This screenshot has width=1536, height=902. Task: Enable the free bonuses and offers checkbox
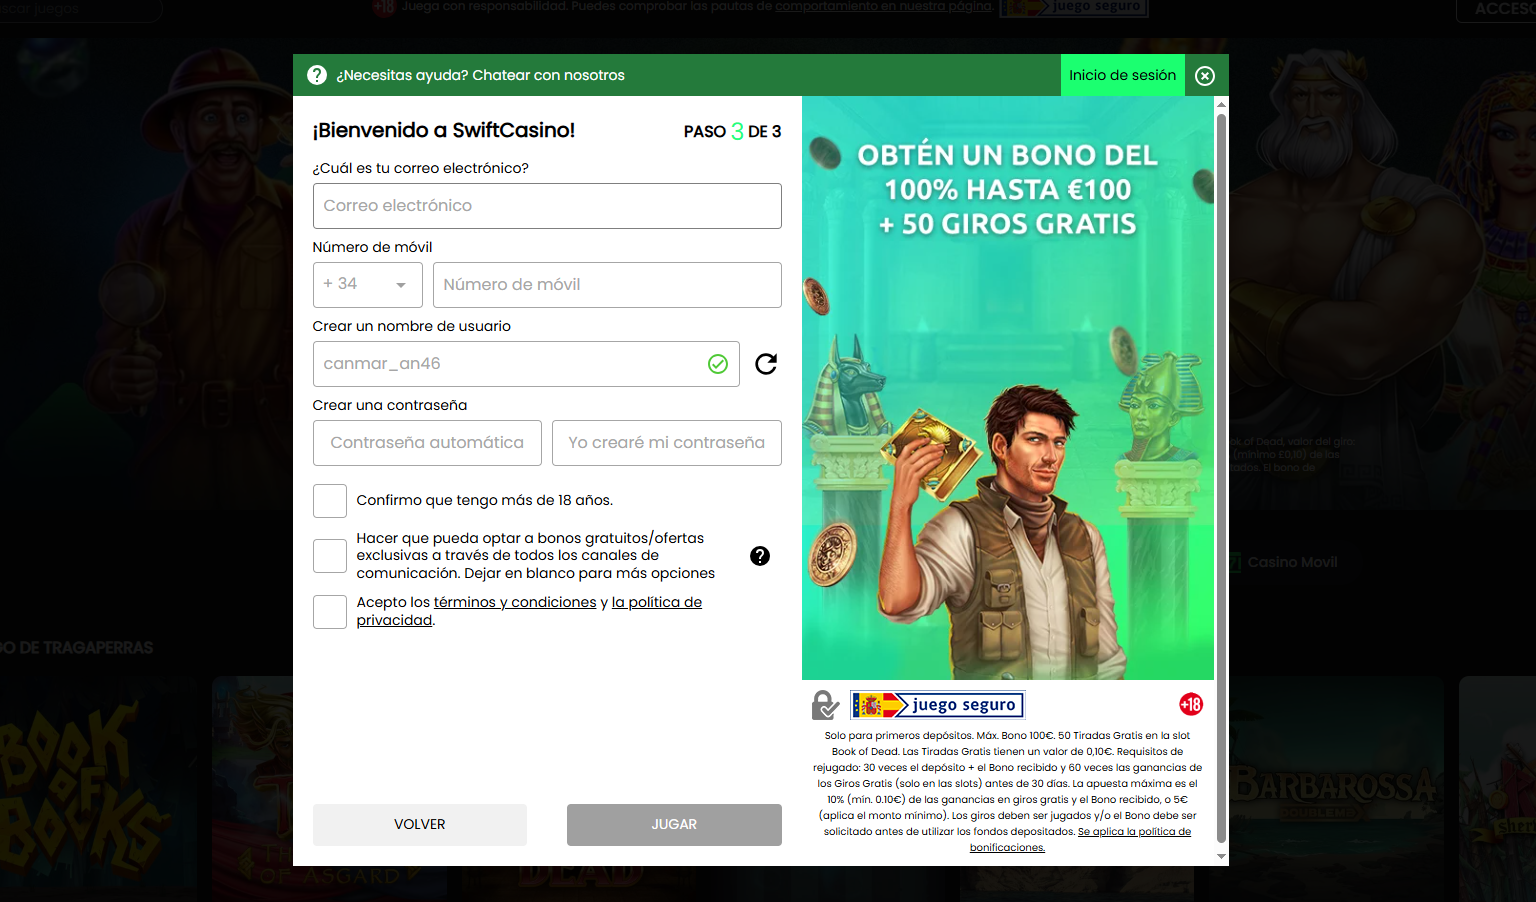point(330,556)
